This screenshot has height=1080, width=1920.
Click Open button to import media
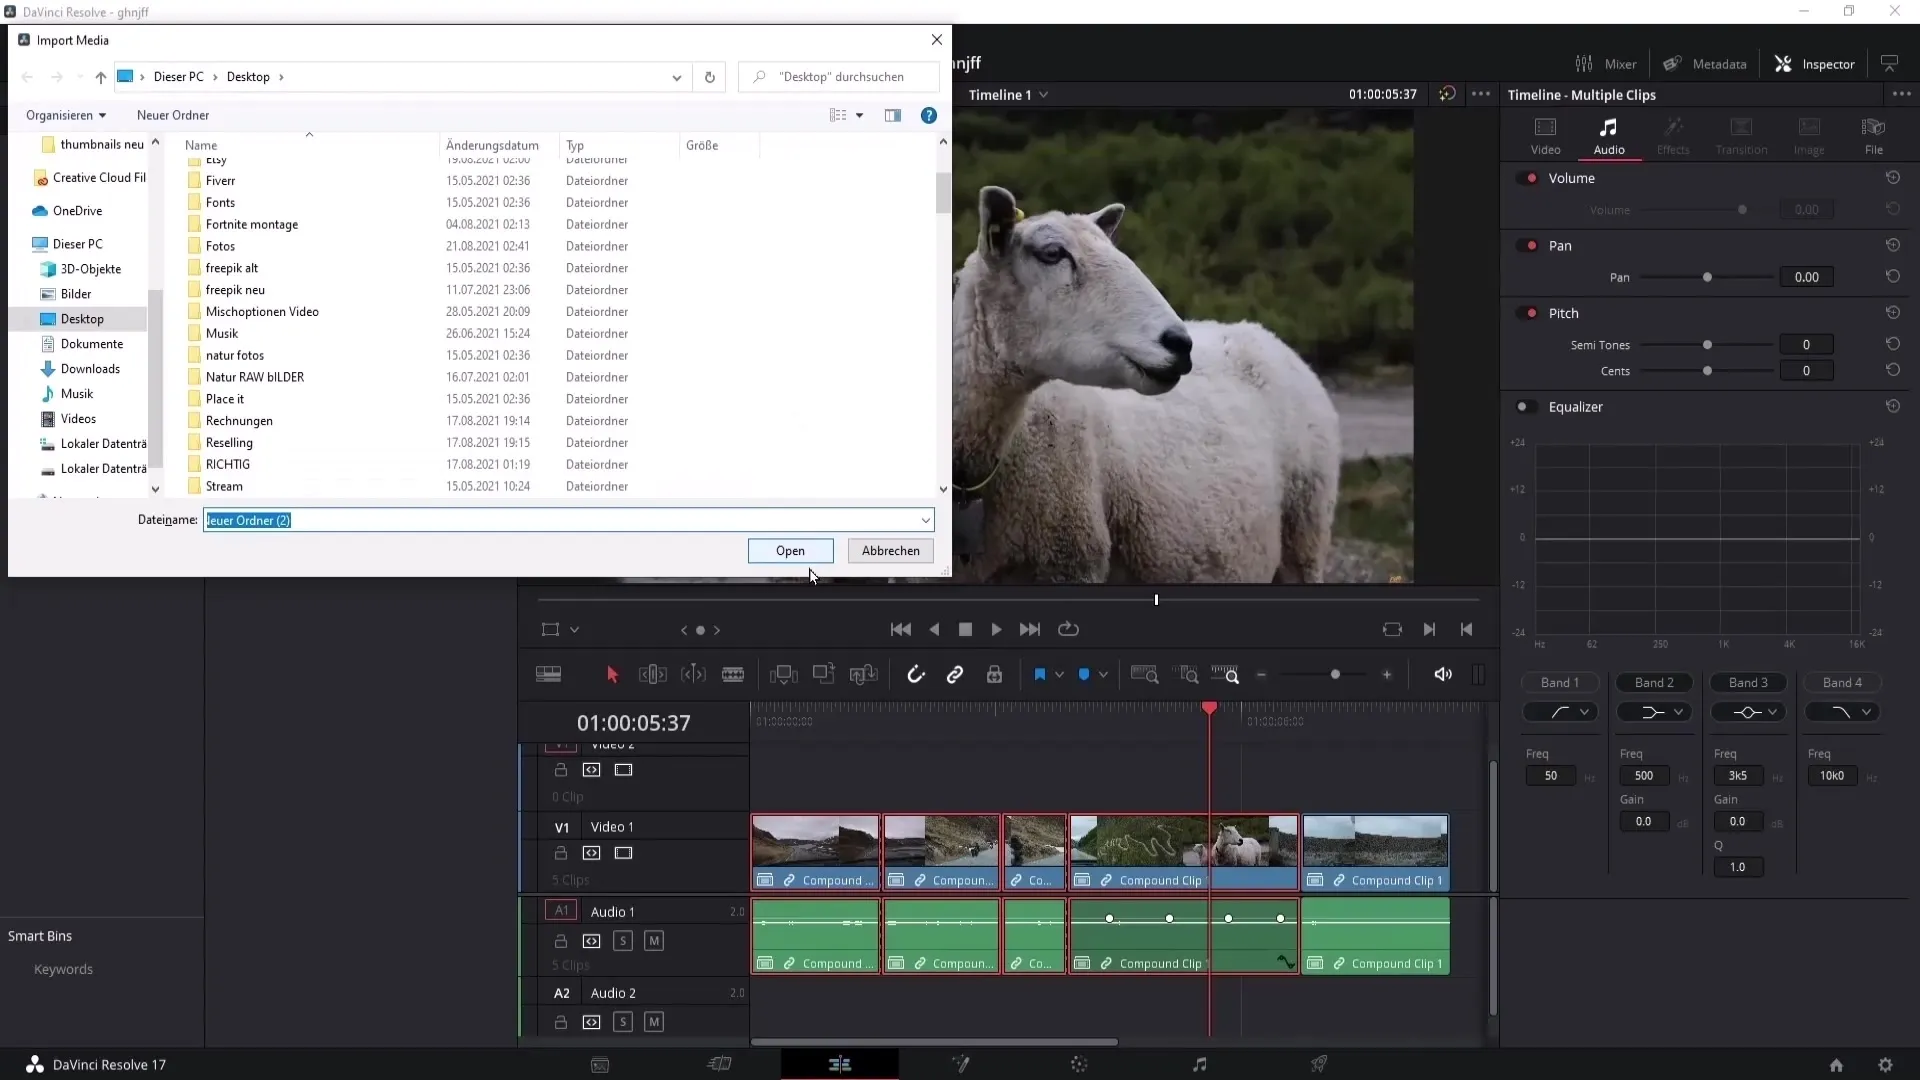[790, 550]
